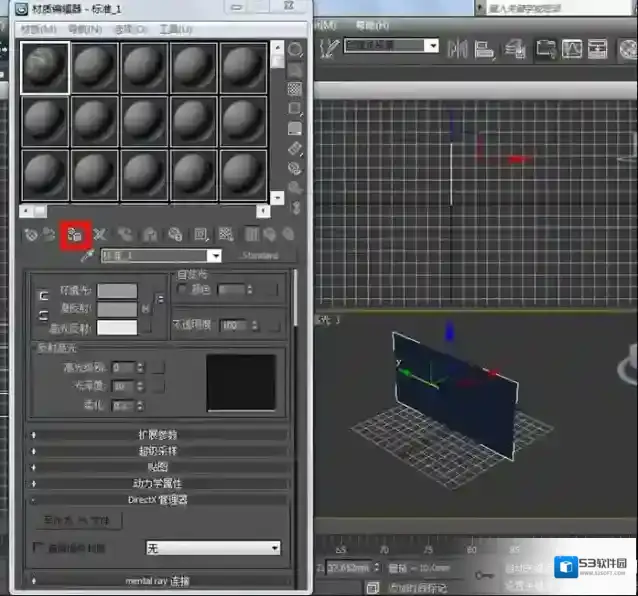The height and width of the screenshot is (596, 638).
Task: Expand the 贴图 maps rollout
Action: point(157,467)
